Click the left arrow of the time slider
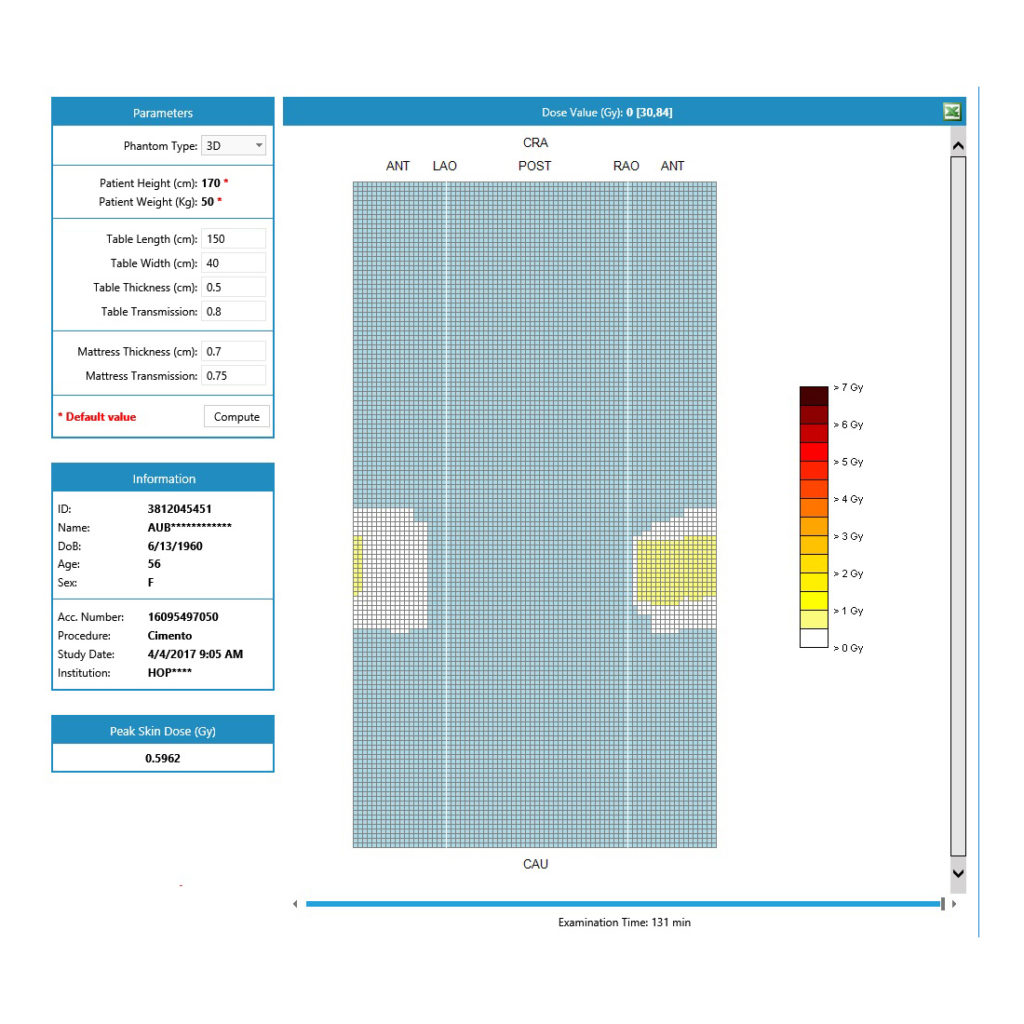This screenshot has width=1024, height=1024. tap(295, 904)
